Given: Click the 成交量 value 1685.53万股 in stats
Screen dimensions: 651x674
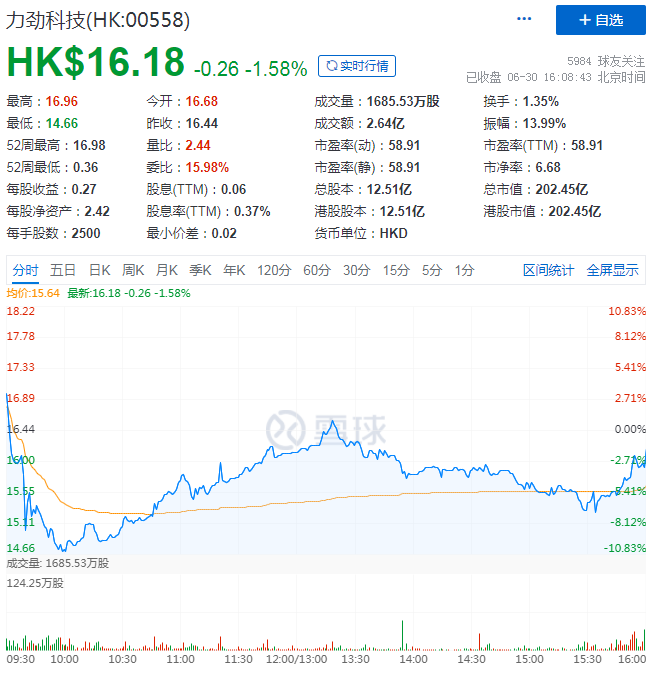Looking at the screenshot, I should pyautogui.click(x=403, y=101).
